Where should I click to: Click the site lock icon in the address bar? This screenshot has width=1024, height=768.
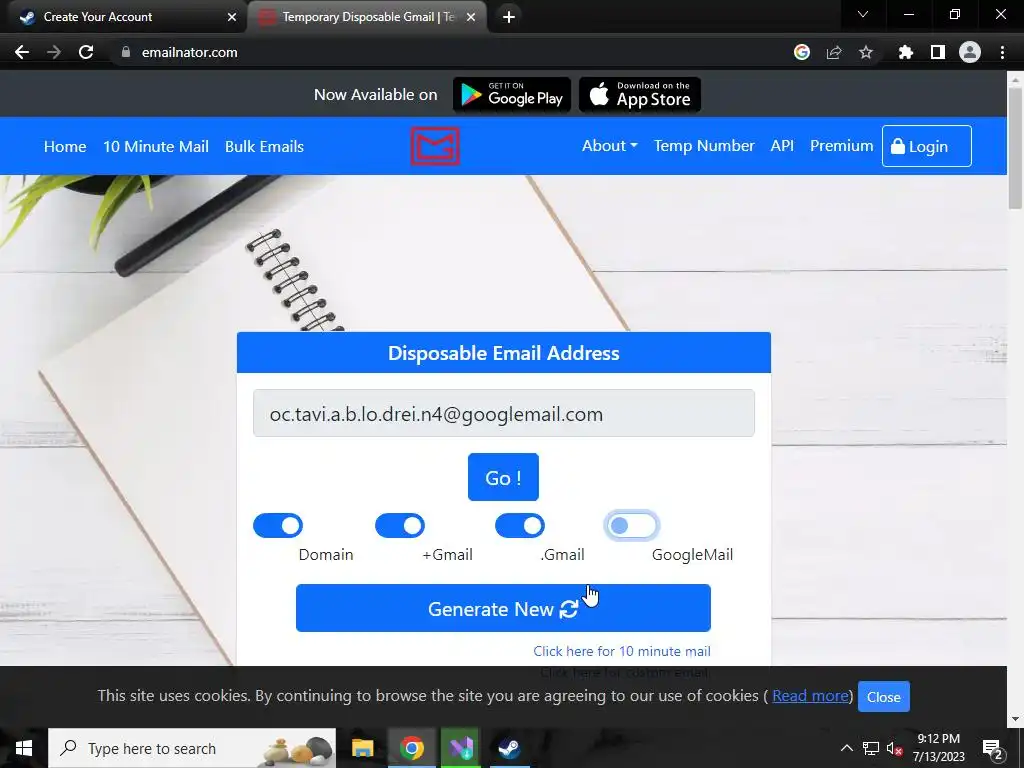point(126,52)
